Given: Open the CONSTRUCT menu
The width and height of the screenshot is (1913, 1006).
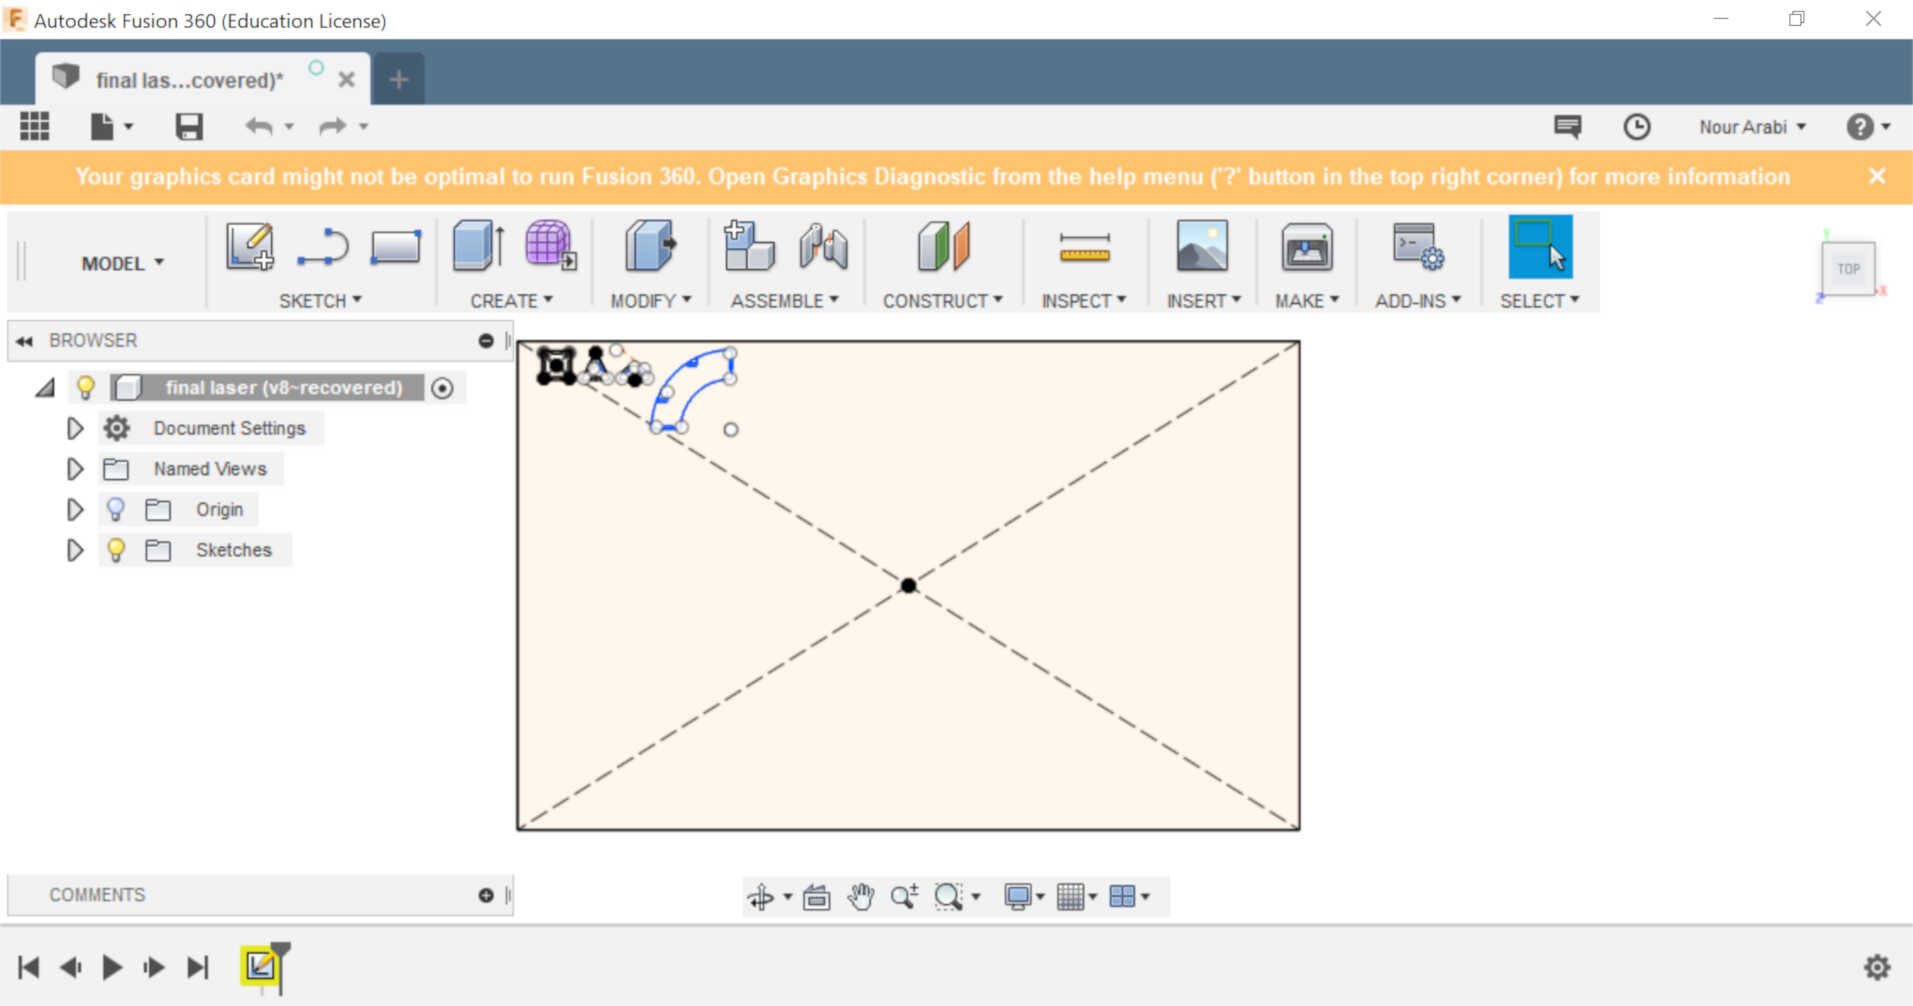Looking at the screenshot, I should pos(943,300).
